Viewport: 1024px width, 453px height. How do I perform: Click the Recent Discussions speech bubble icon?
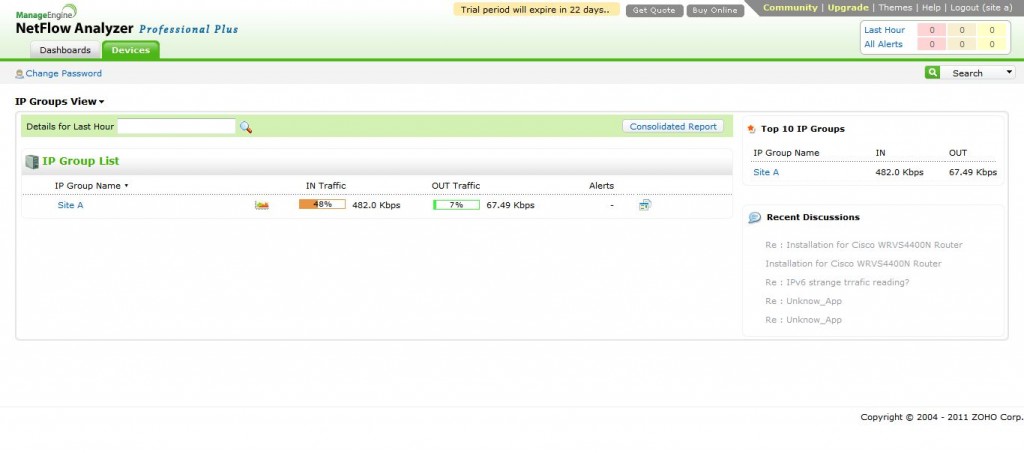pyautogui.click(x=755, y=217)
